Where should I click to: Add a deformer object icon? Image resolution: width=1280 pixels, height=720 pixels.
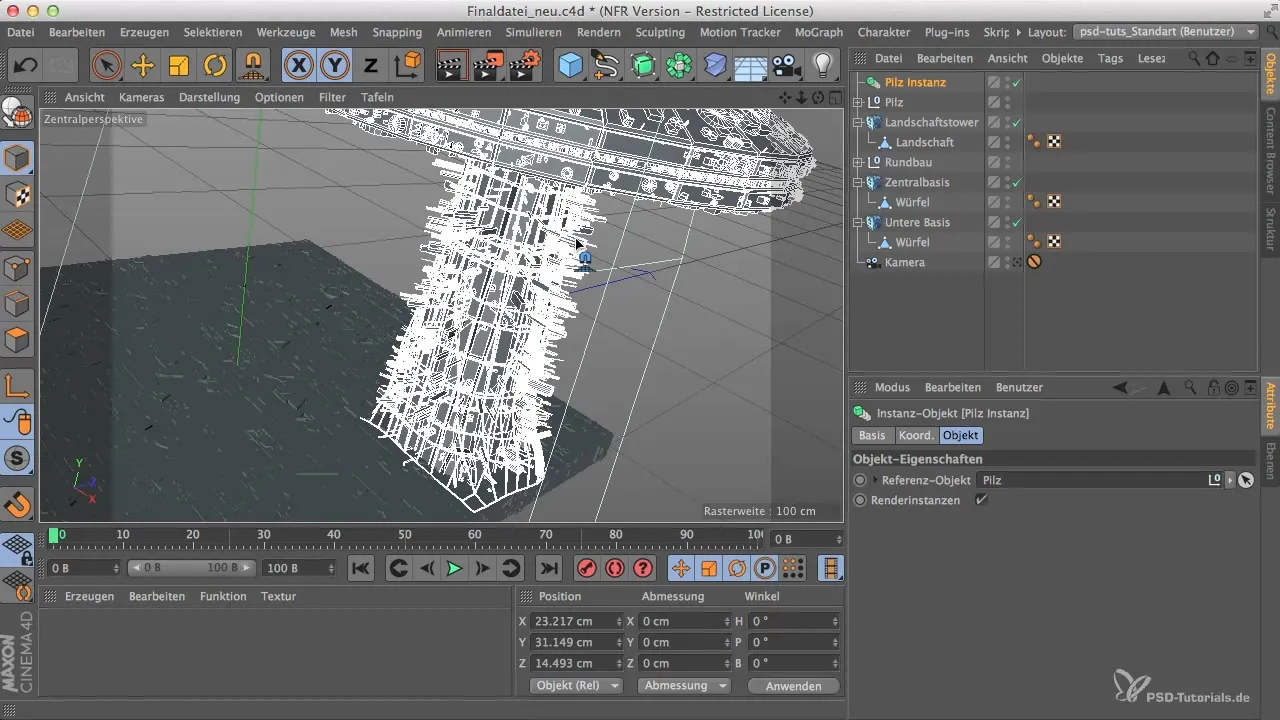pos(715,67)
